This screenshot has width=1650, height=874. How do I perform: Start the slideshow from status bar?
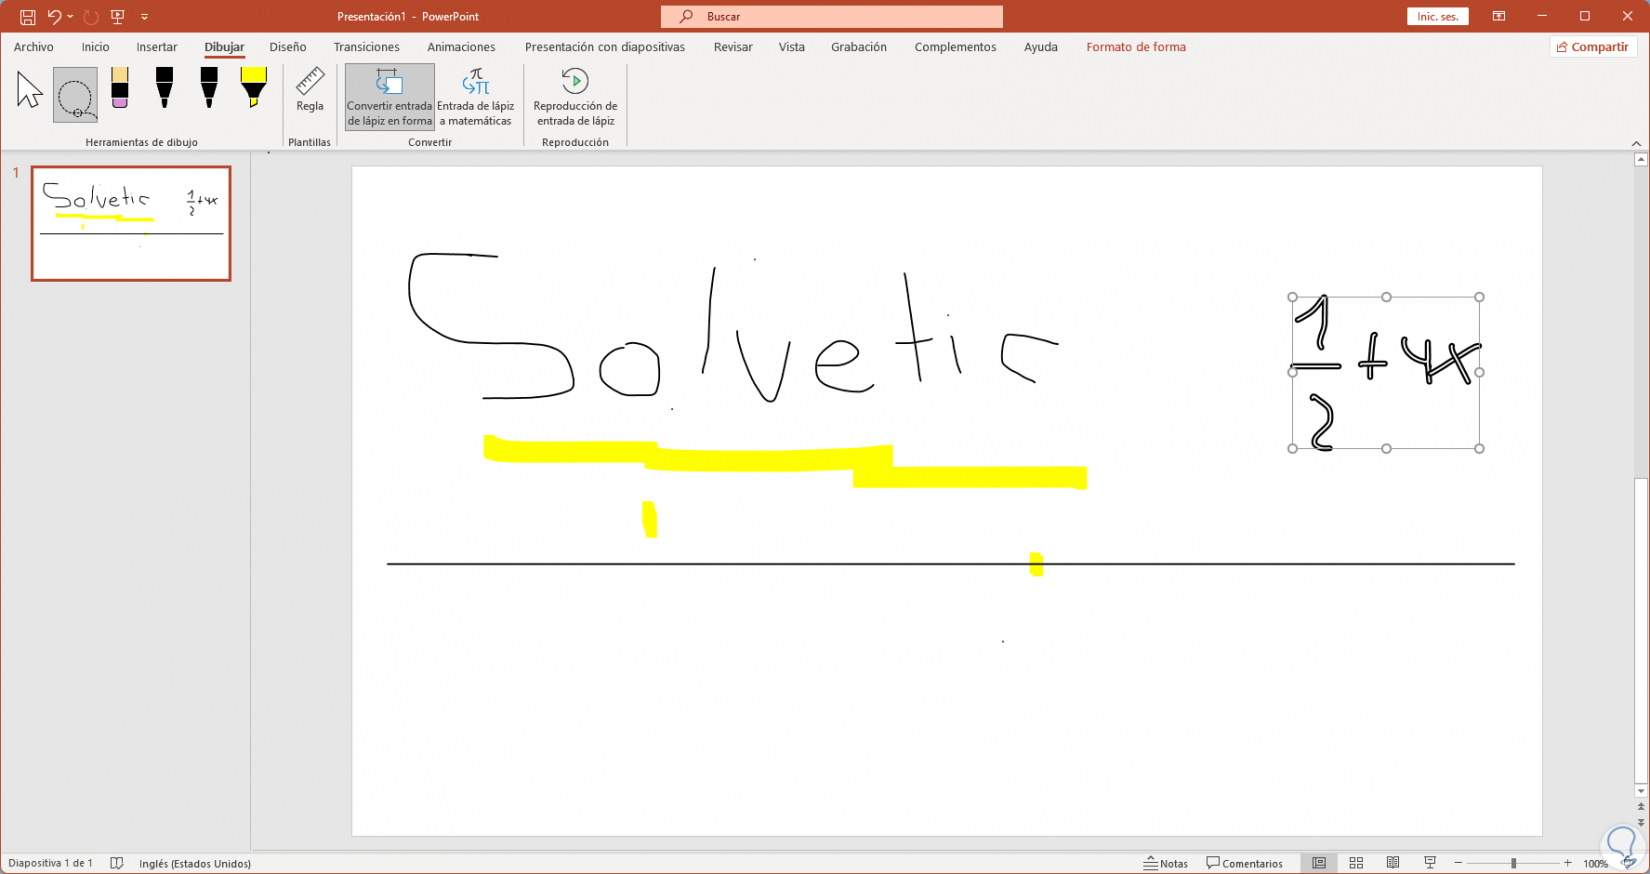[x=1430, y=863]
